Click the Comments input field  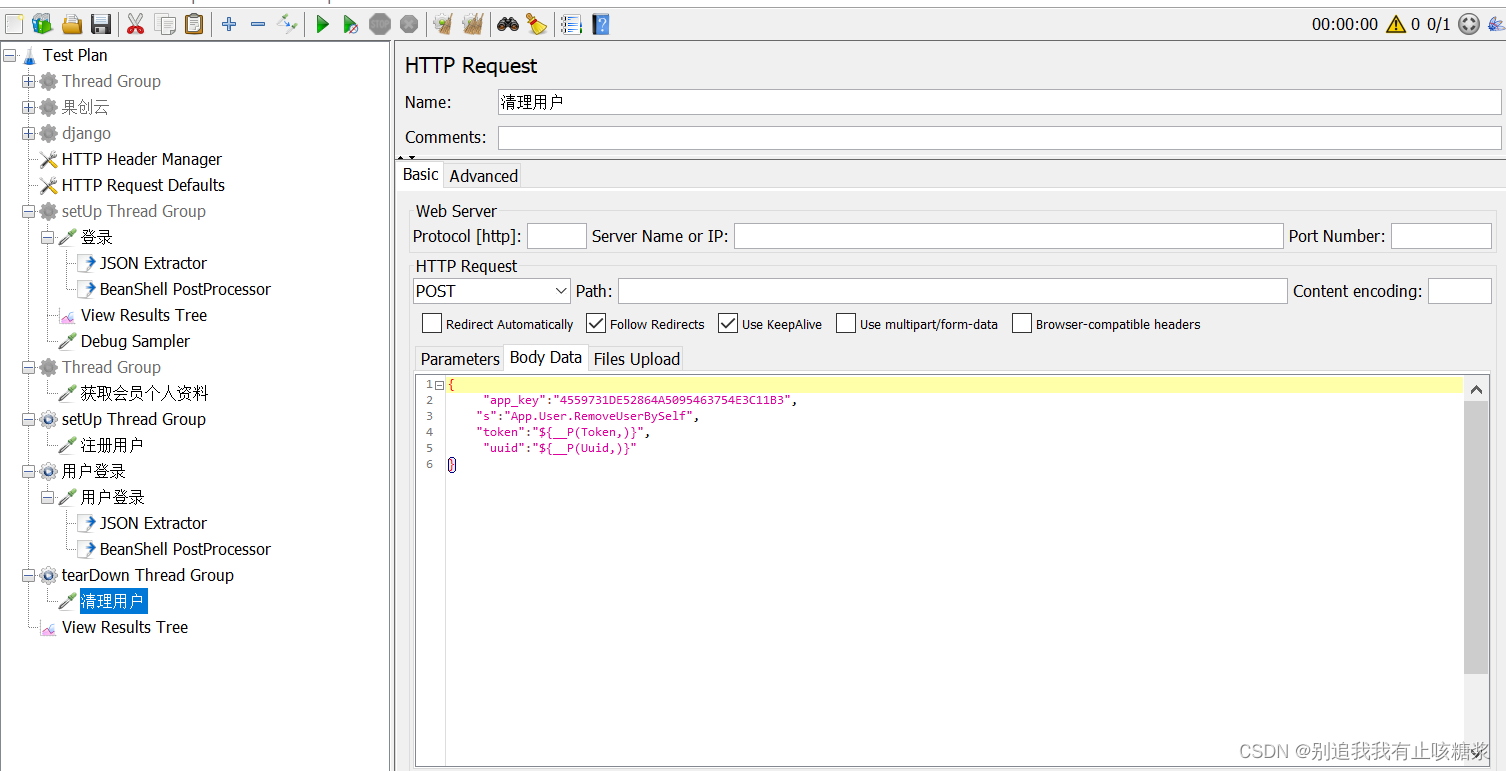999,138
